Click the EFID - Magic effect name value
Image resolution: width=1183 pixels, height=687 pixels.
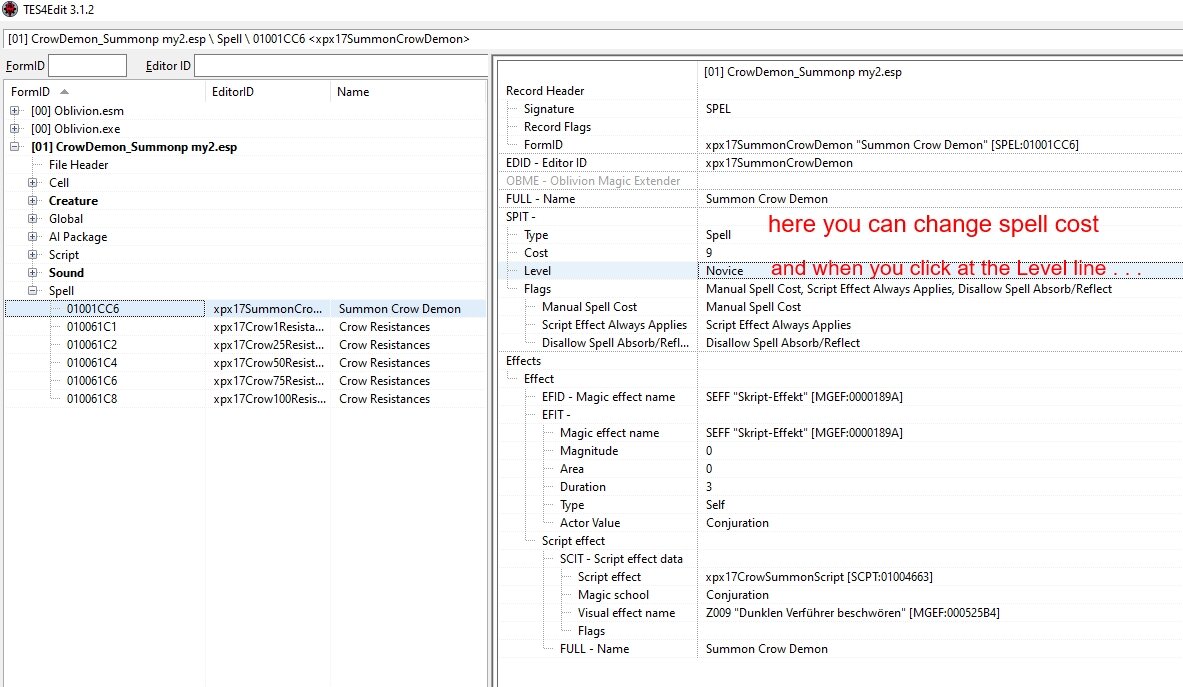click(x=804, y=397)
